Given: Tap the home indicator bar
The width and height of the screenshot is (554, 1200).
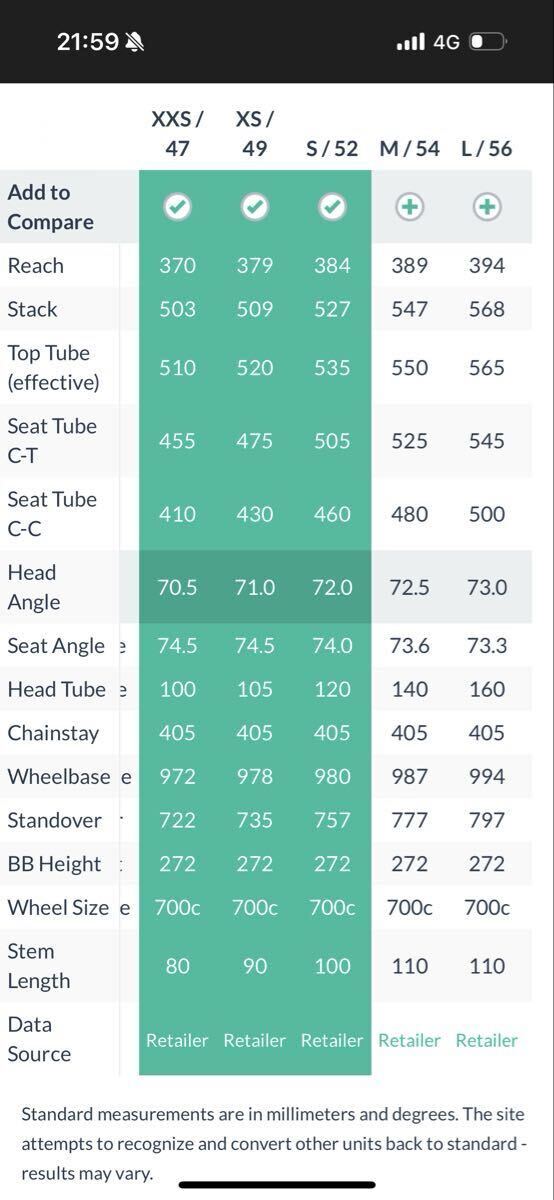Looking at the screenshot, I should click(x=277, y=1185).
